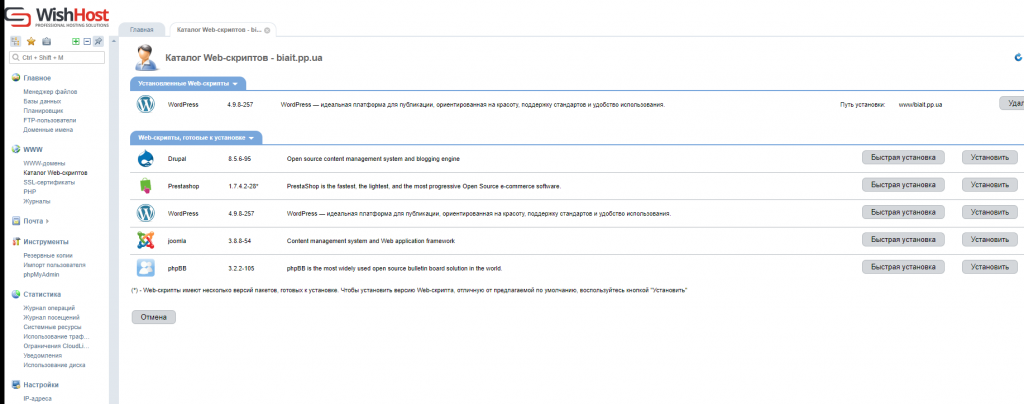The image size is (1024, 404).
Task: Open PHP settings in sidebar
Action: pyautogui.click(x=29, y=192)
